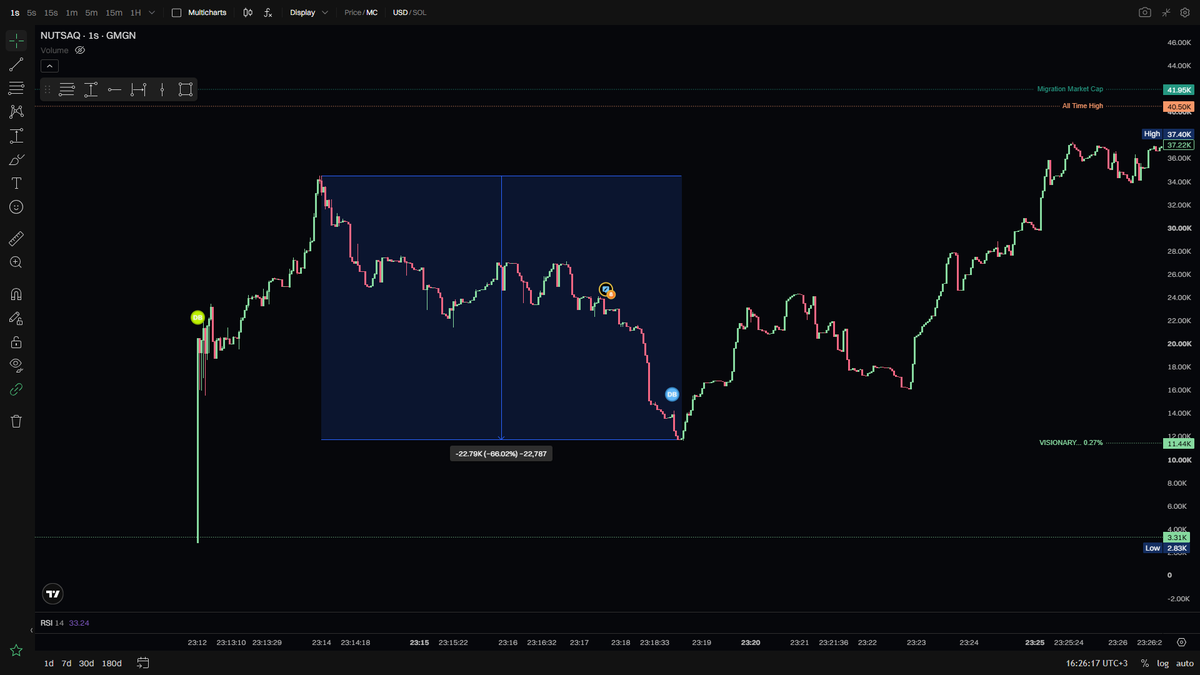The width and height of the screenshot is (1200, 675).
Task: Select the brush drawing tool
Action: (16, 160)
